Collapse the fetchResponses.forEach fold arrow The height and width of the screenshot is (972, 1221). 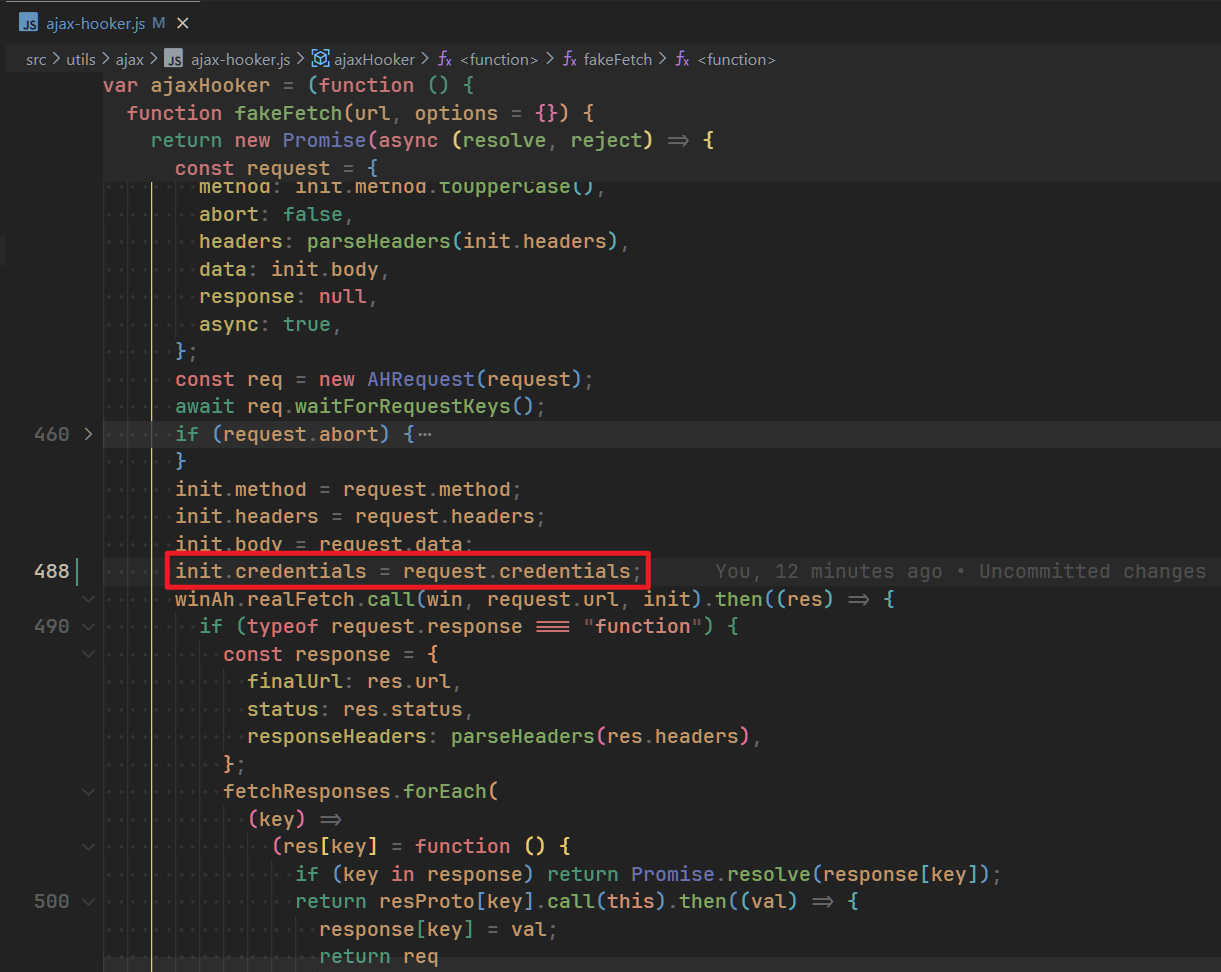click(88, 791)
